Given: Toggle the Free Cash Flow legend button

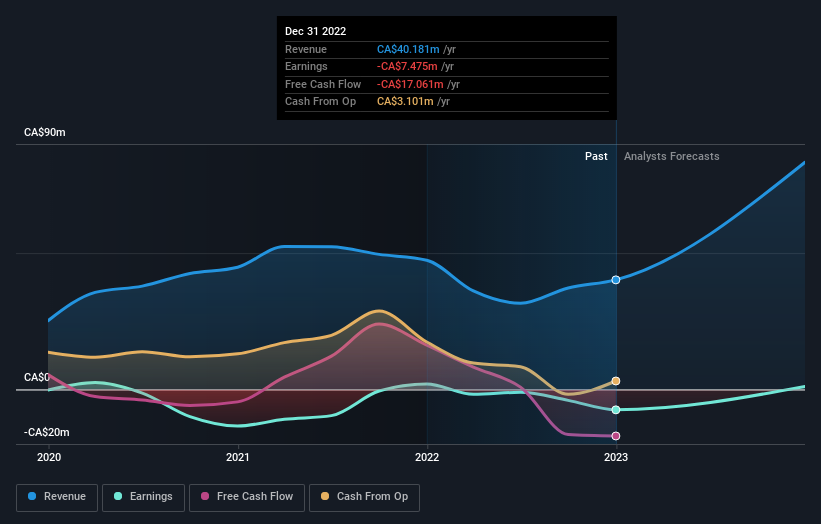Looking at the screenshot, I should (x=247, y=497).
